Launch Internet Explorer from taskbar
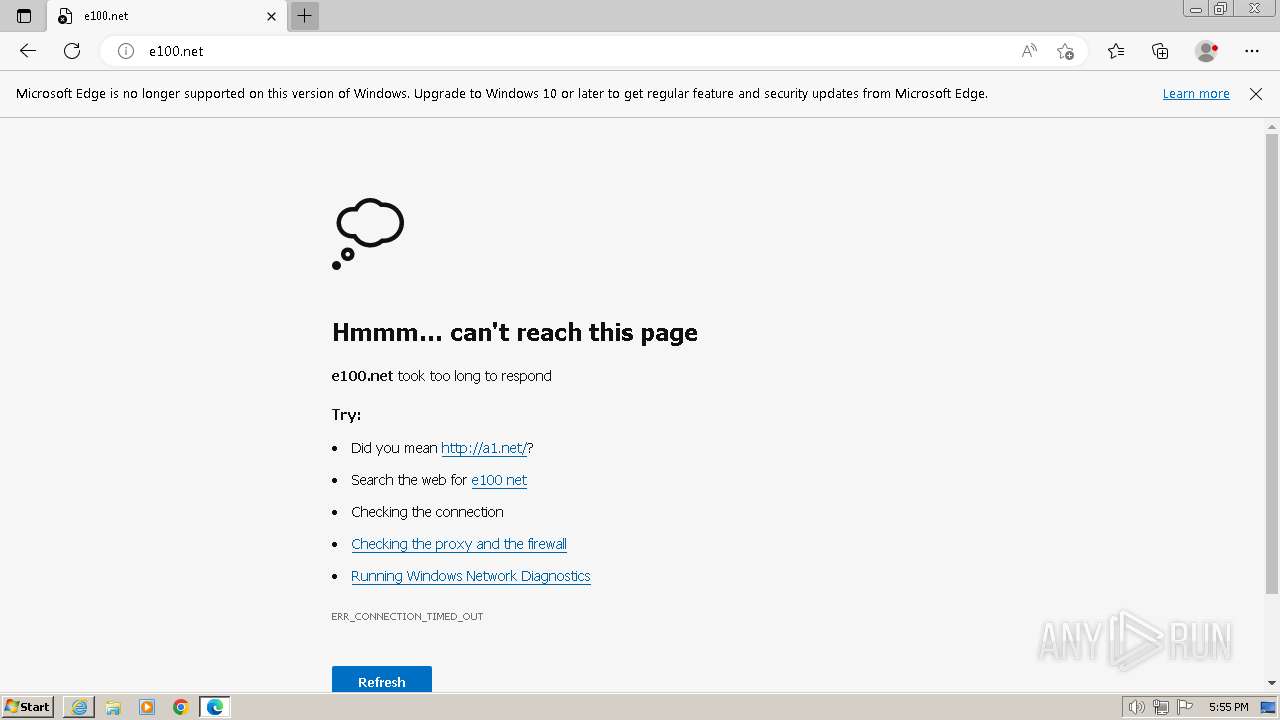The width and height of the screenshot is (1280, 720). pos(79,707)
